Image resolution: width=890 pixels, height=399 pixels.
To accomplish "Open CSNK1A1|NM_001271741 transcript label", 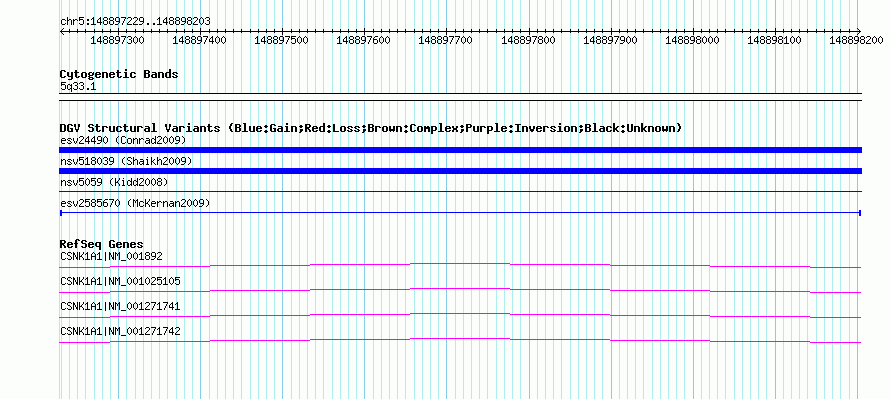I will coord(120,306).
